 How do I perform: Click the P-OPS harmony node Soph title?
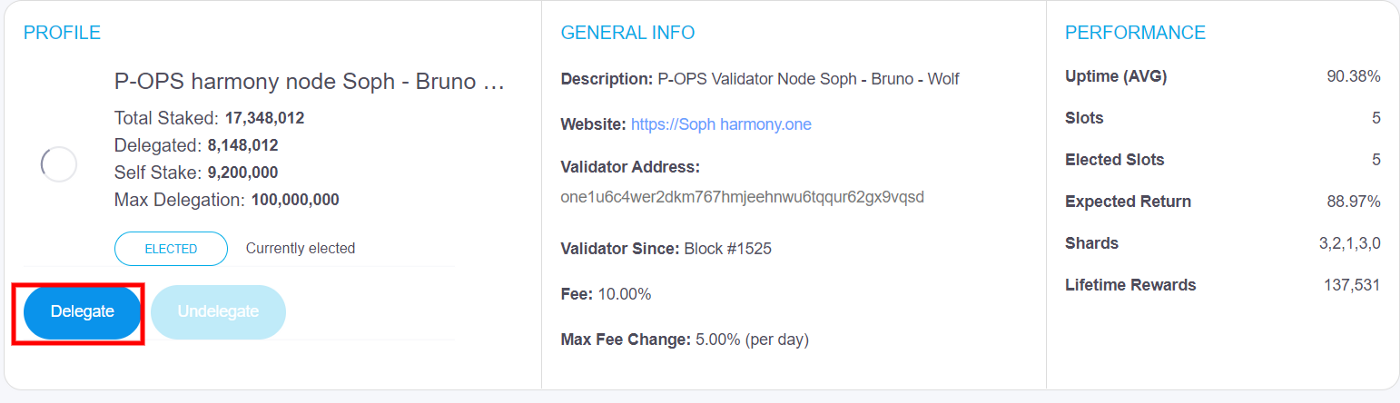pos(309,82)
